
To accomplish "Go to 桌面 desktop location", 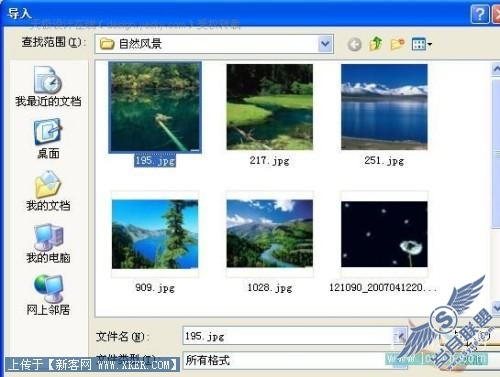I will [48, 139].
